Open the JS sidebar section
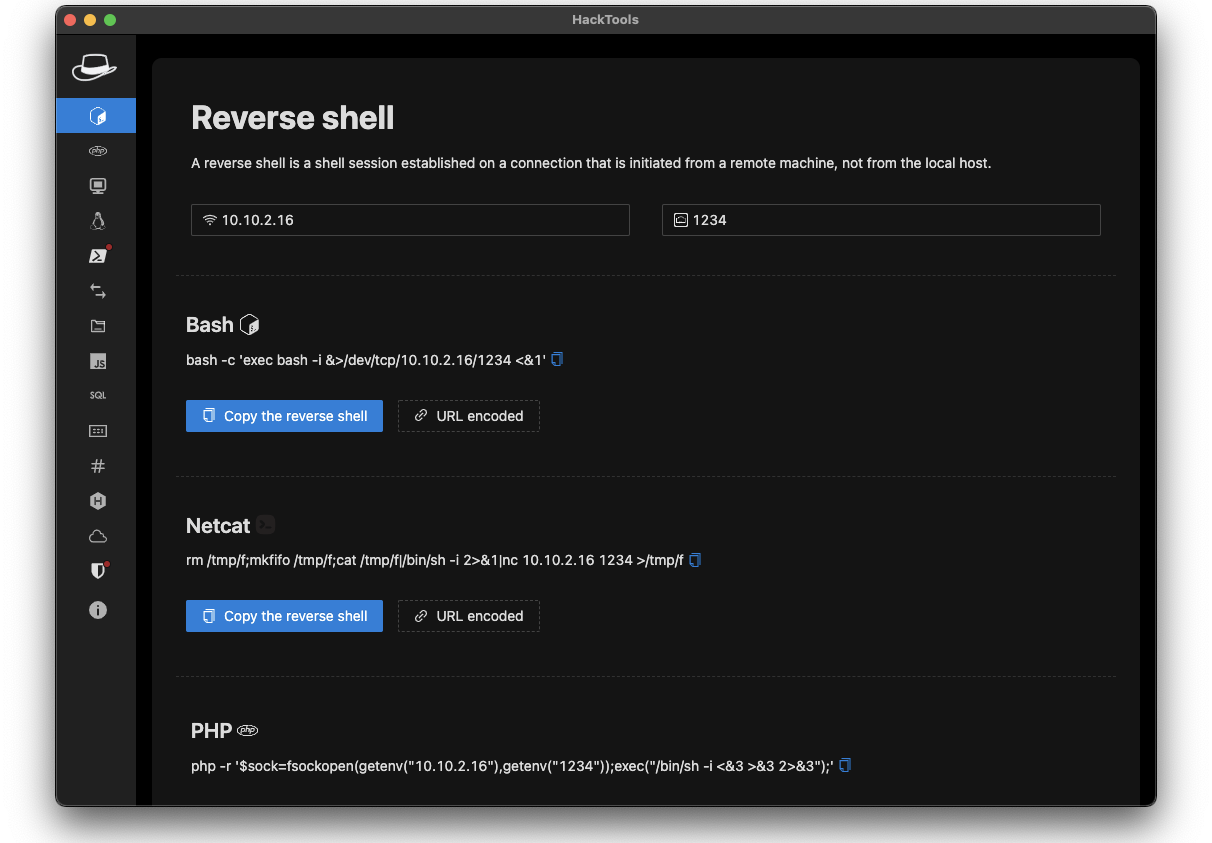This screenshot has height=843, width=1212. (97, 361)
